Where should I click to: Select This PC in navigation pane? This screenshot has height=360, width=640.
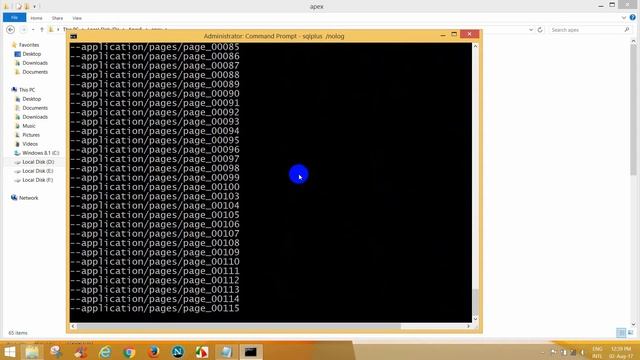click(x=27, y=90)
